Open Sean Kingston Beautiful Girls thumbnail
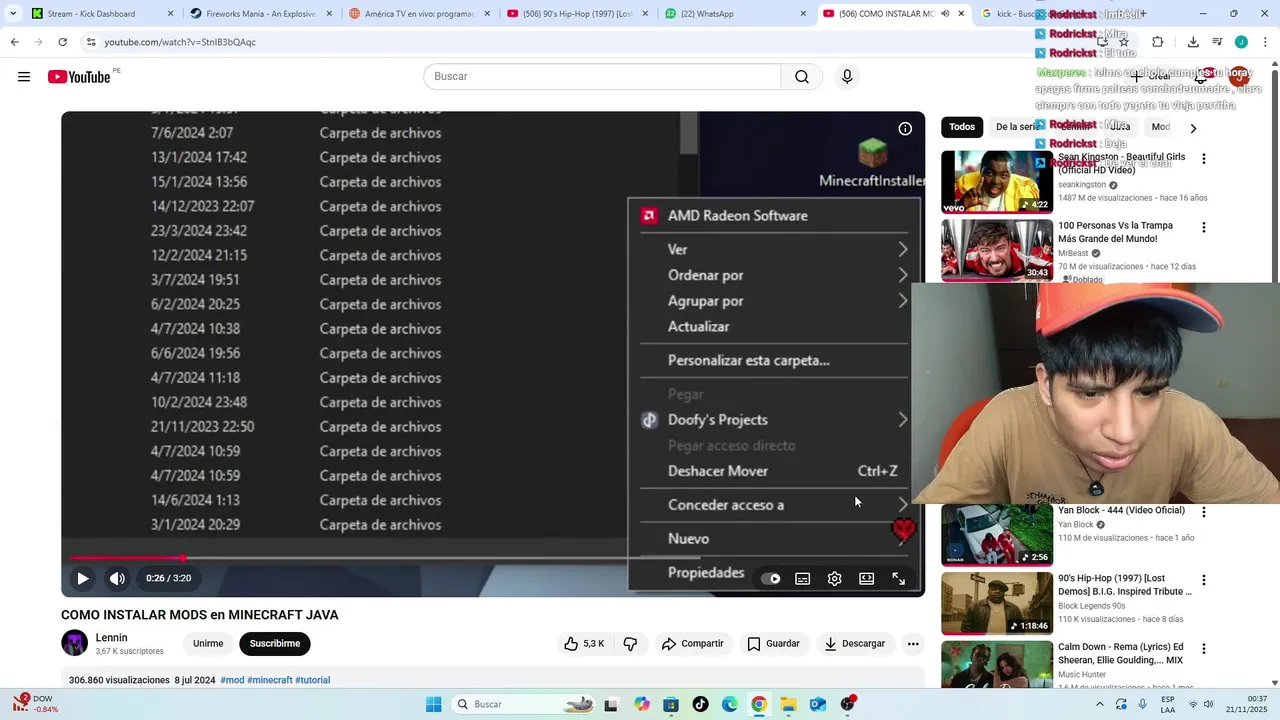The width and height of the screenshot is (1280, 720). (x=996, y=182)
